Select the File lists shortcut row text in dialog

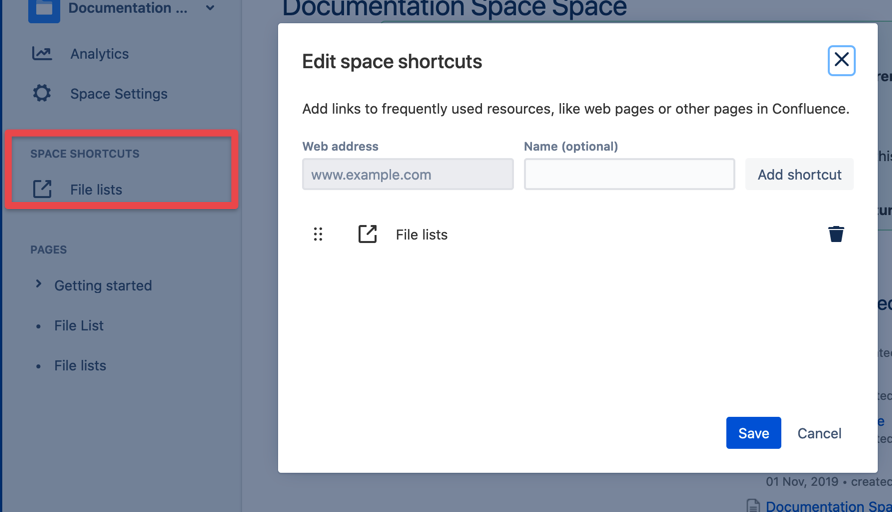pyautogui.click(x=422, y=234)
